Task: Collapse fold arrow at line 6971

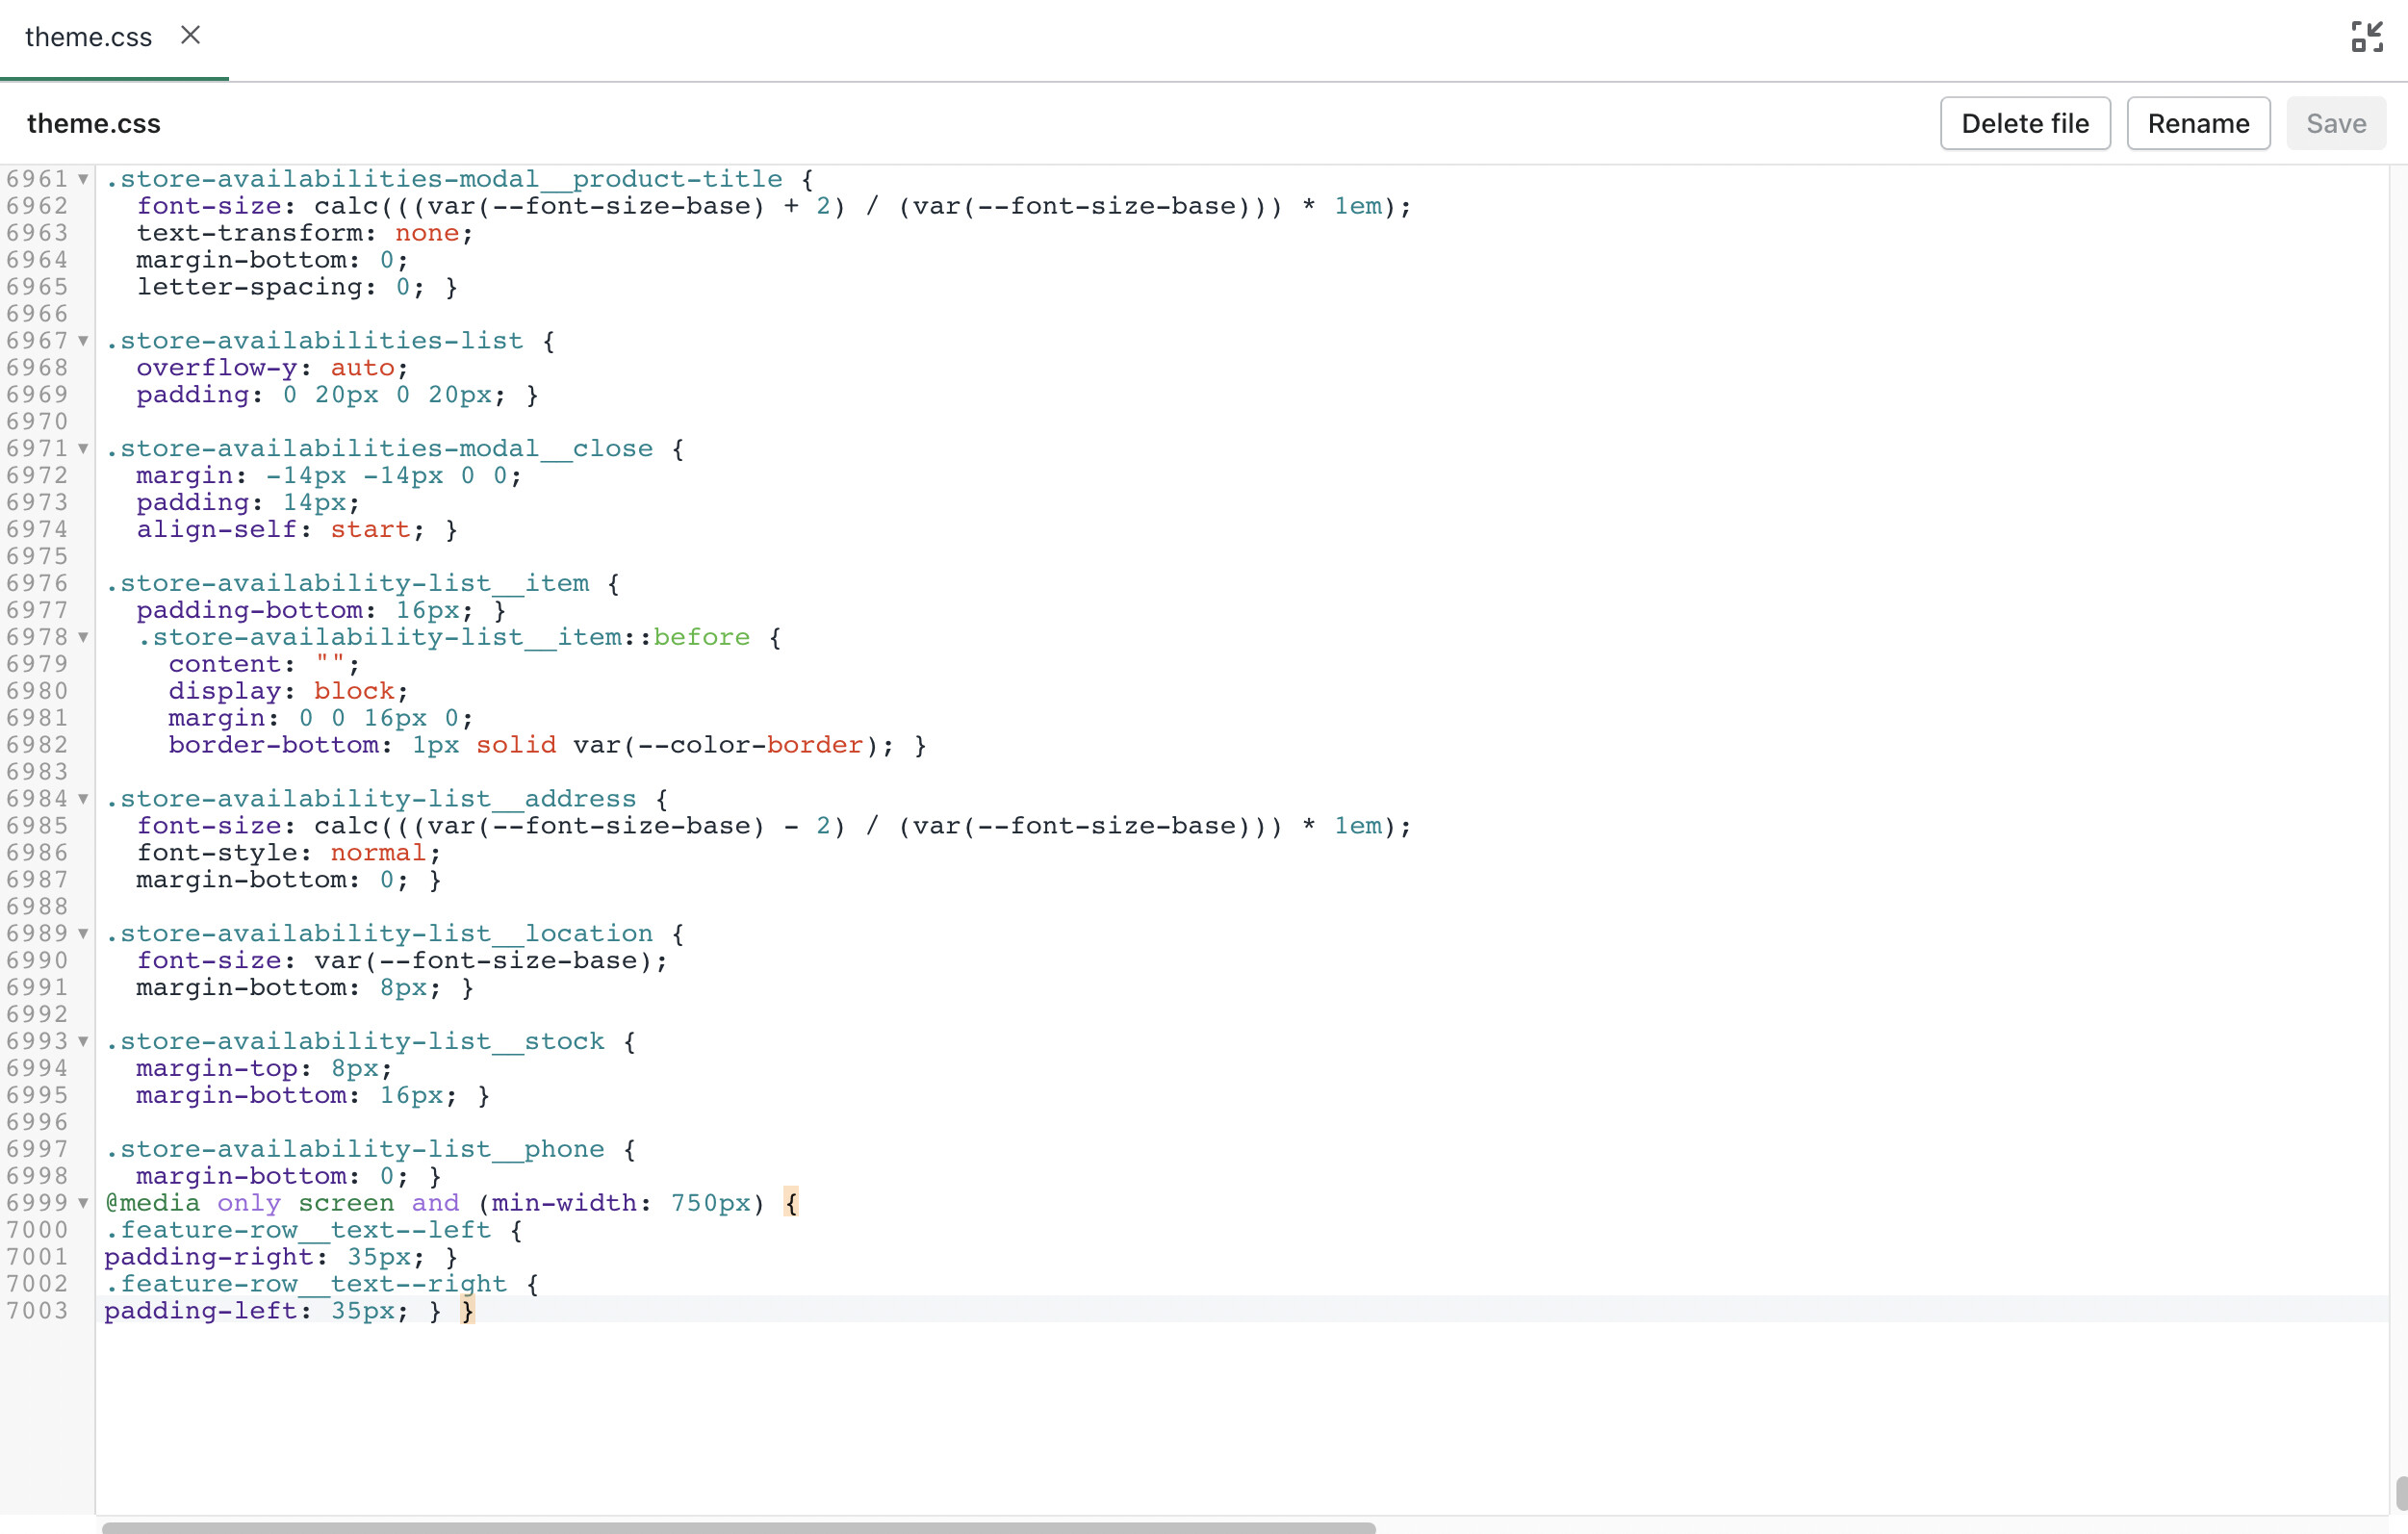Action: [84, 449]
